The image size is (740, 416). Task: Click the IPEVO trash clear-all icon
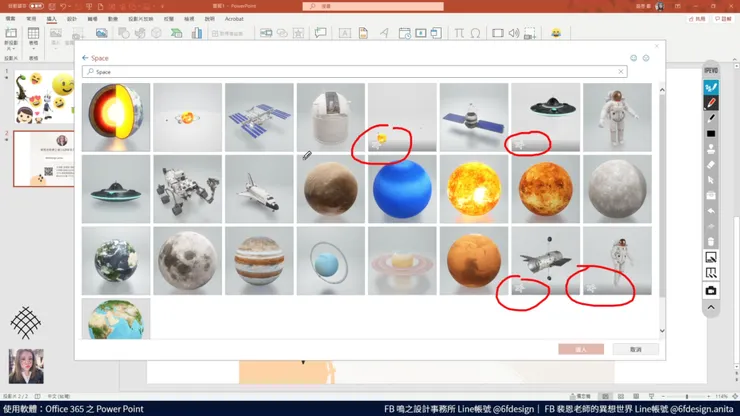coord(711,242)
